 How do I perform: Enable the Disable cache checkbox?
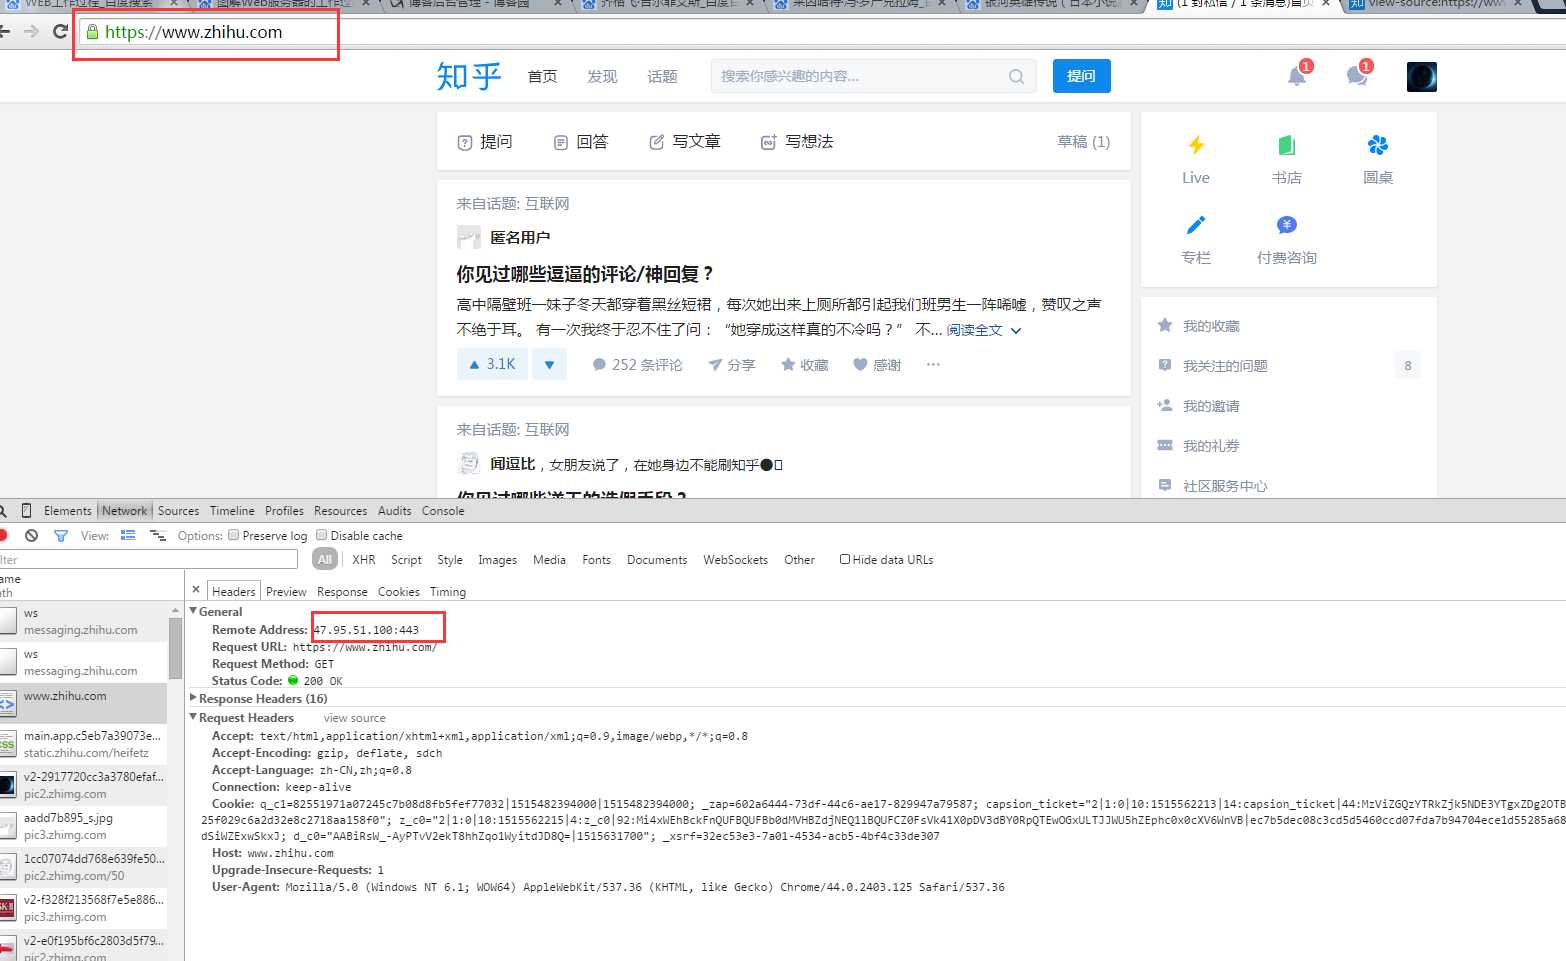(x=322, y=535)
